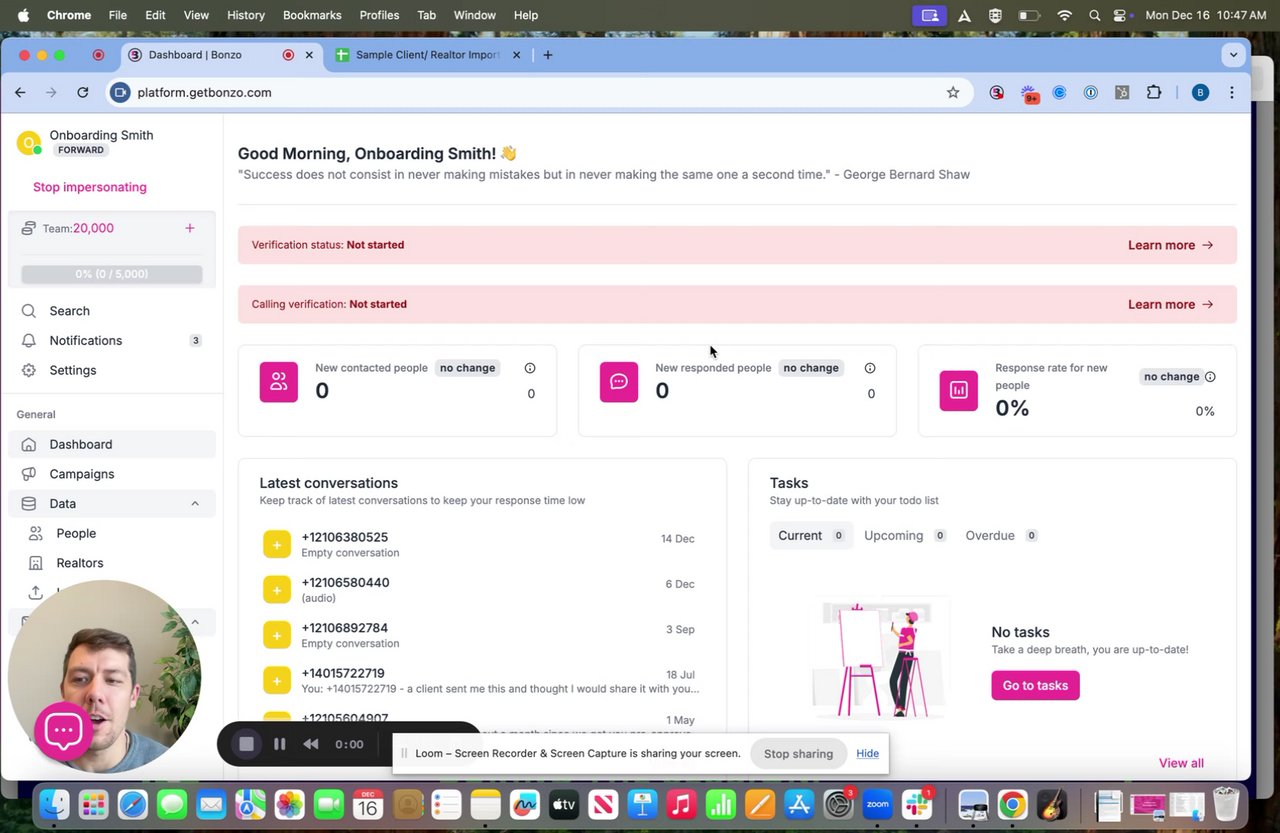Click the pink New responded people chat icon
The height and width of the screenshot is (833, 1280).
click(x=619, y=382)
